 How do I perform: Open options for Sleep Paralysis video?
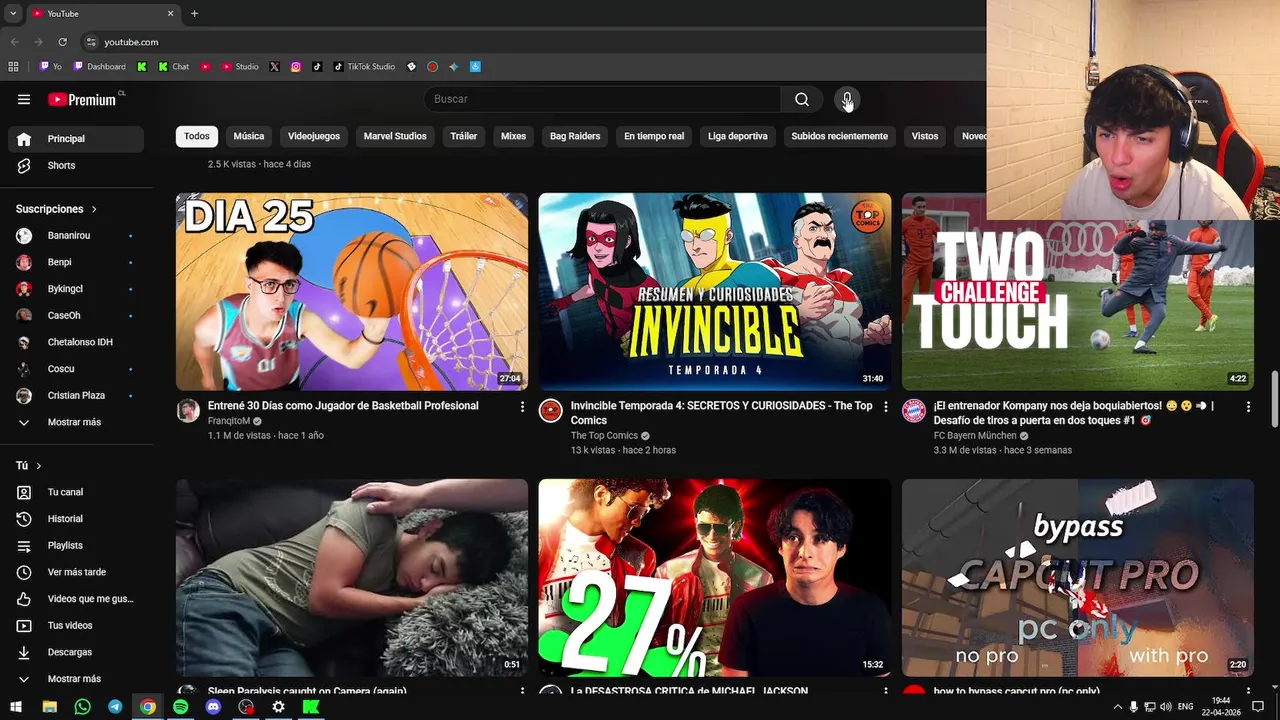[x=522, y=691]
